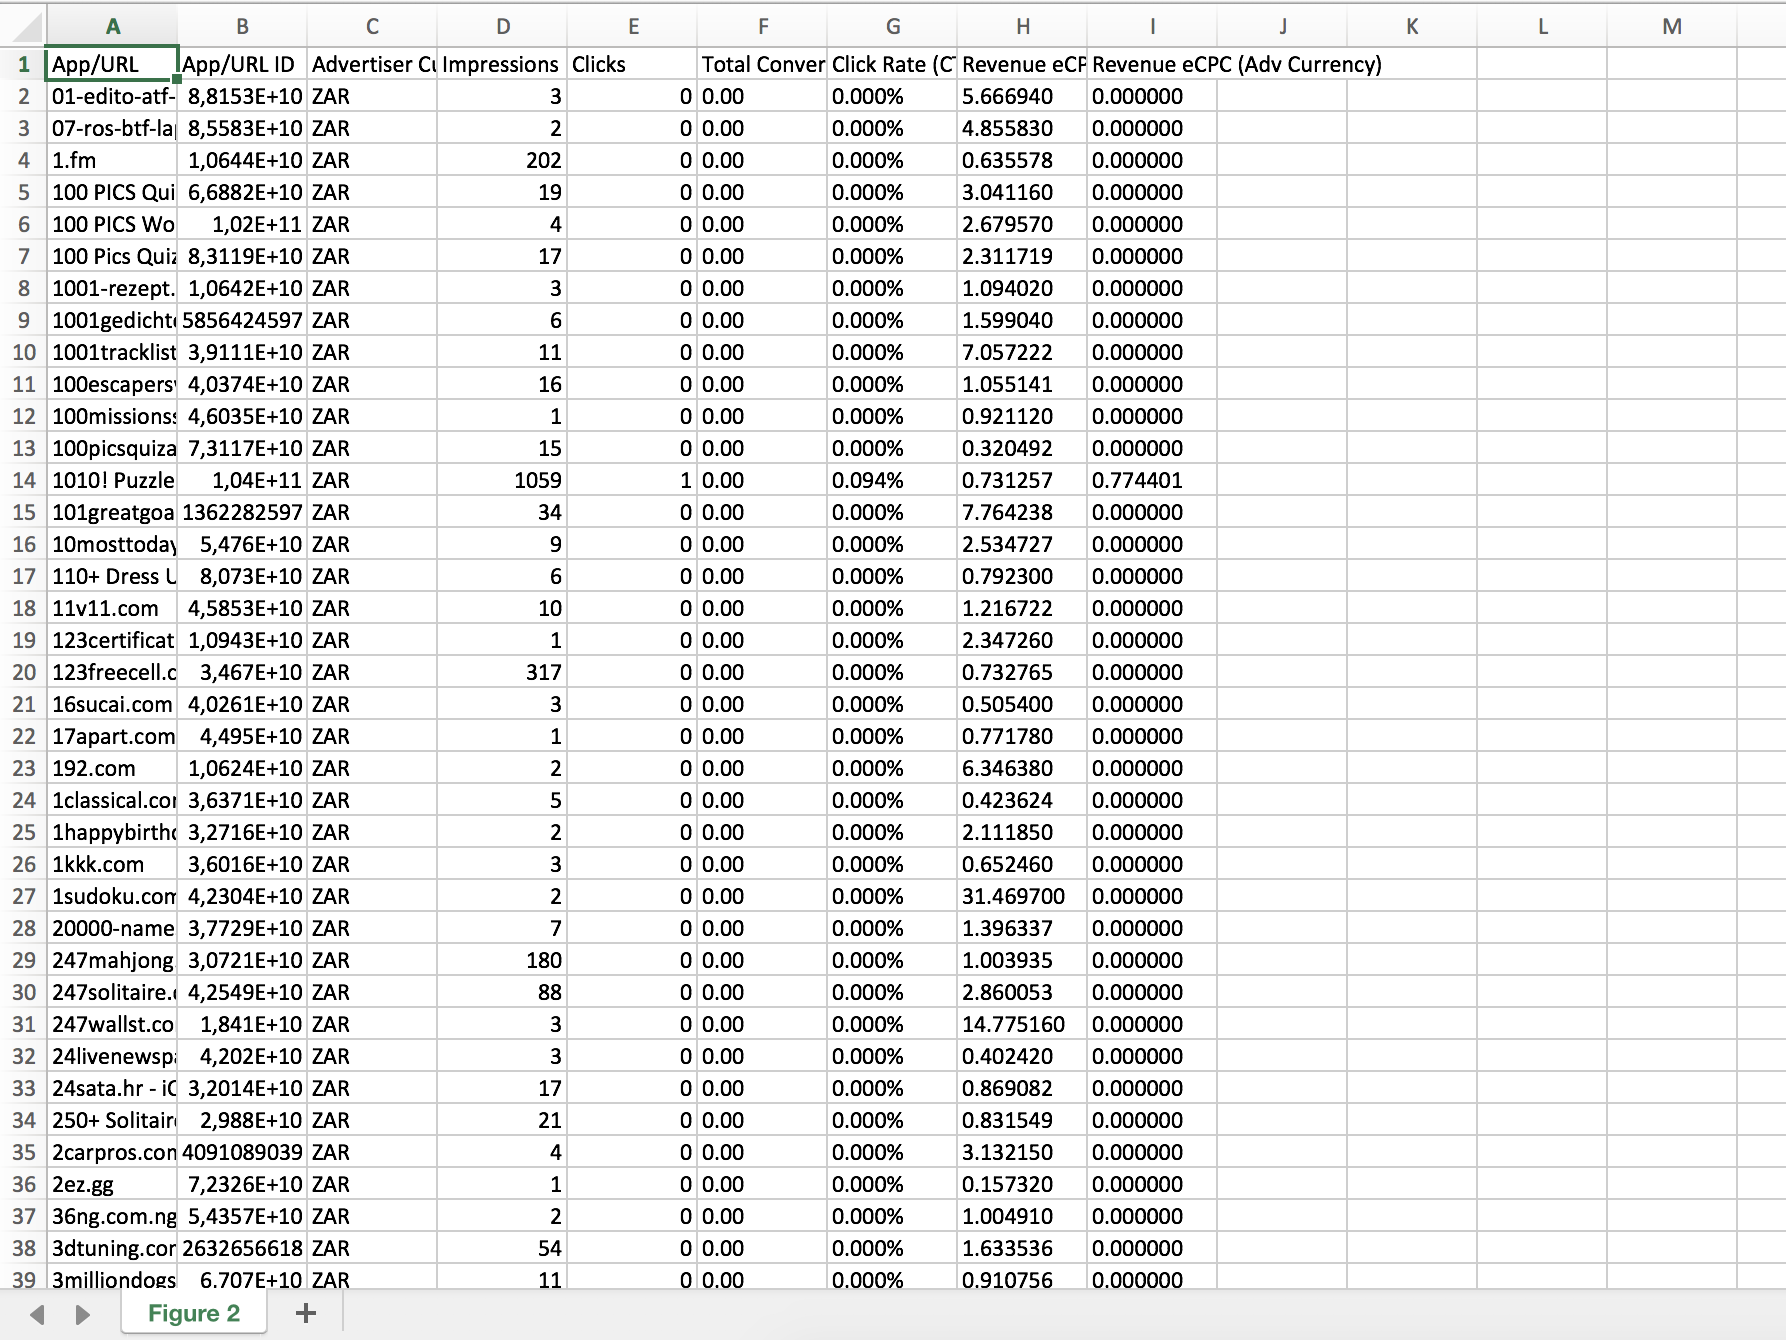Select column B header

pyautogui.click(x=243, y=27)
